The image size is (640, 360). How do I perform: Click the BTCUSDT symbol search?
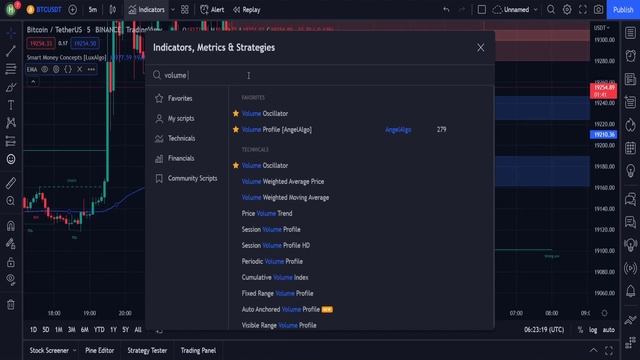point(44,10)
